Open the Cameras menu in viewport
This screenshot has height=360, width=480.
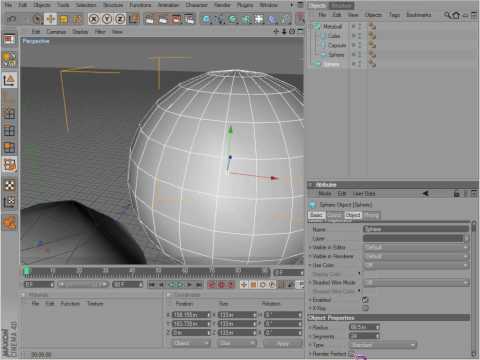[x=56, y=32]
